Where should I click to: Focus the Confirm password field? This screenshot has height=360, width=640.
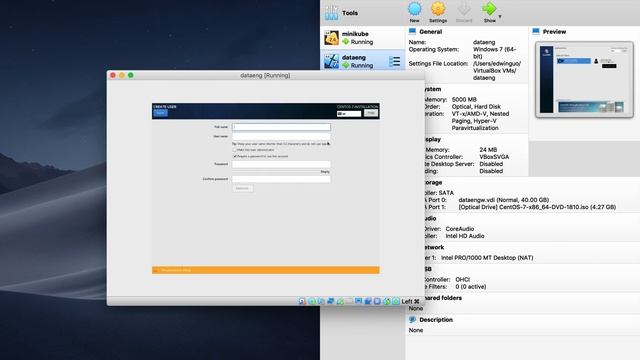281,179
